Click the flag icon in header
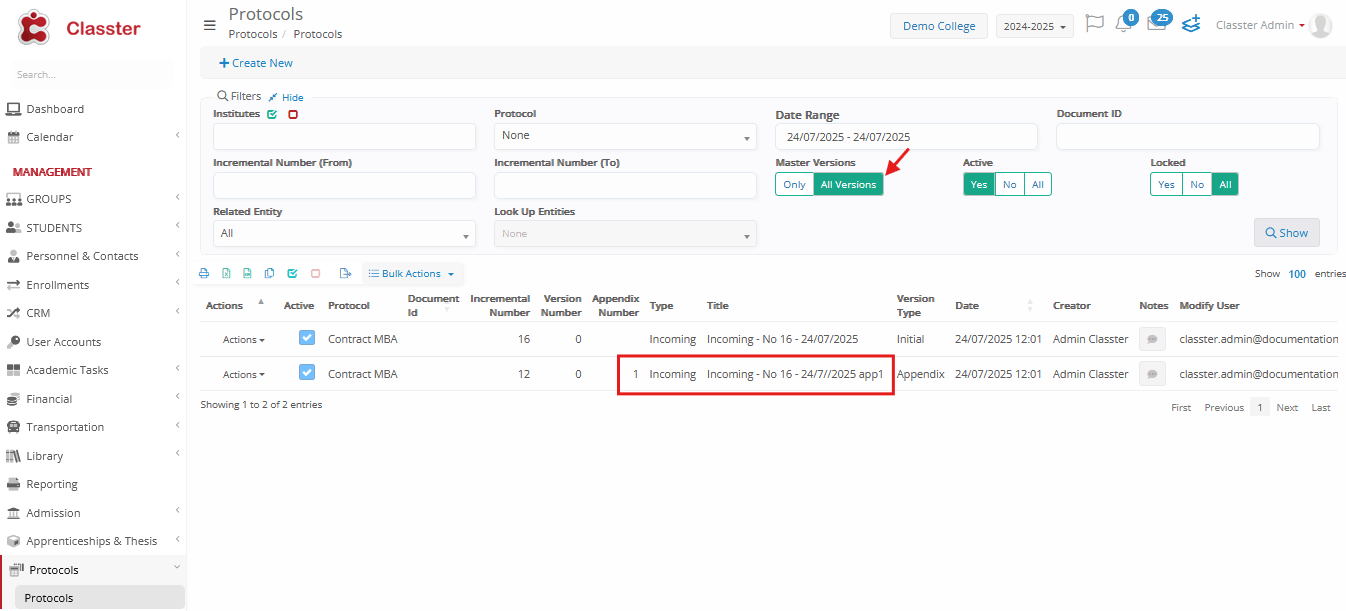1346x611 pixels. (1094, 24)
